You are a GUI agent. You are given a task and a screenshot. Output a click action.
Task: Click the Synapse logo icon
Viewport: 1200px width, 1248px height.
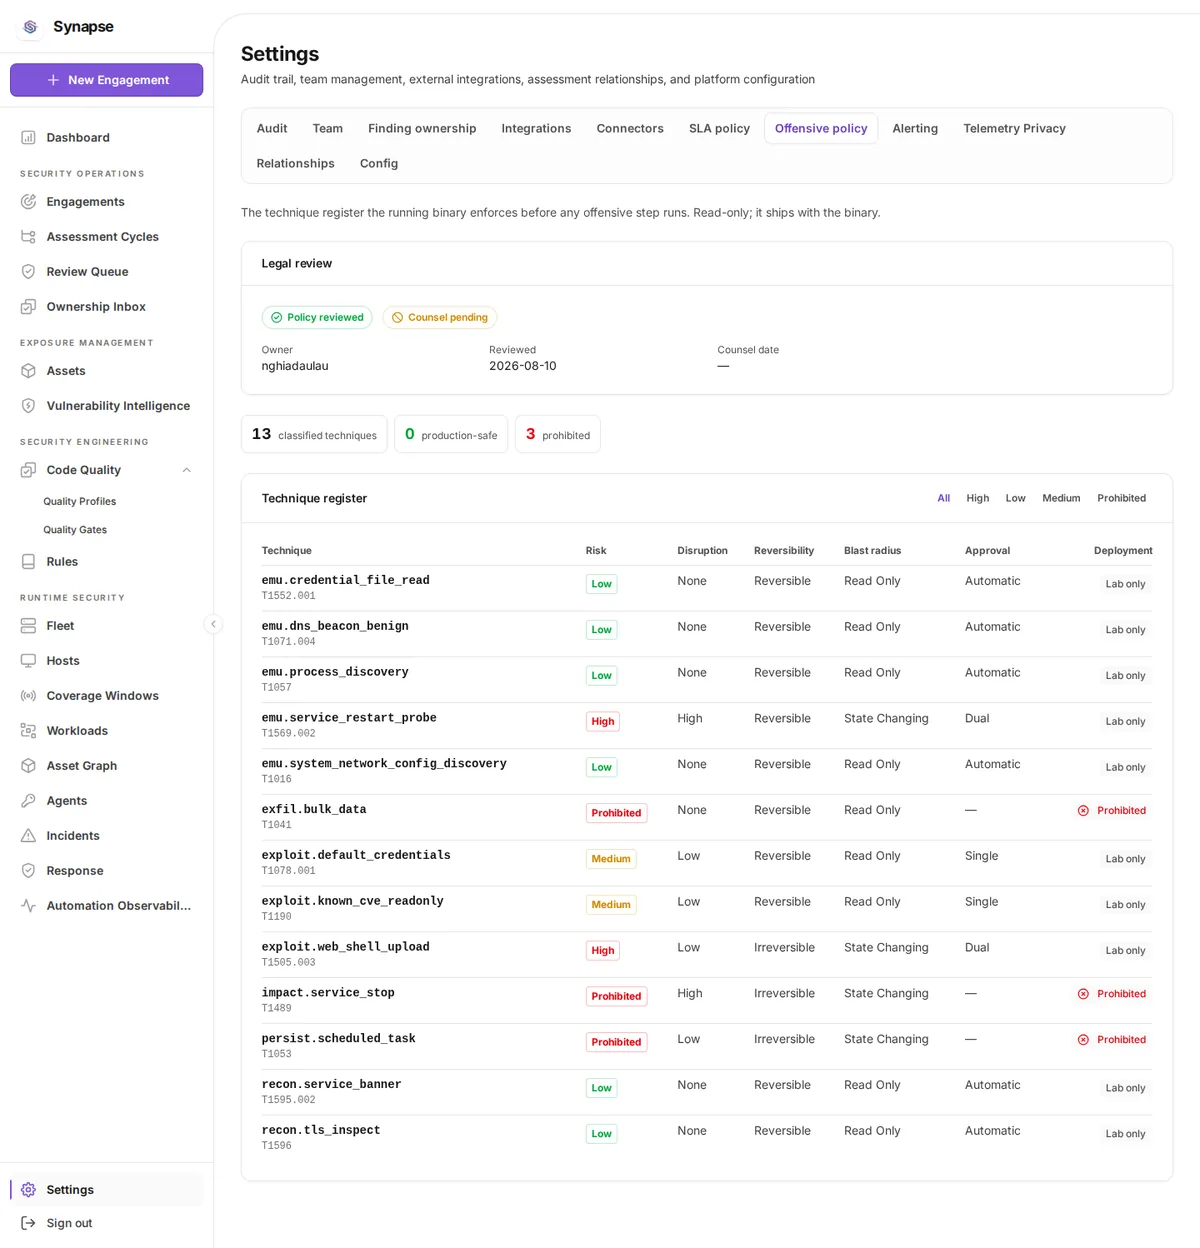pyautogui.click(x=30, y=27)
